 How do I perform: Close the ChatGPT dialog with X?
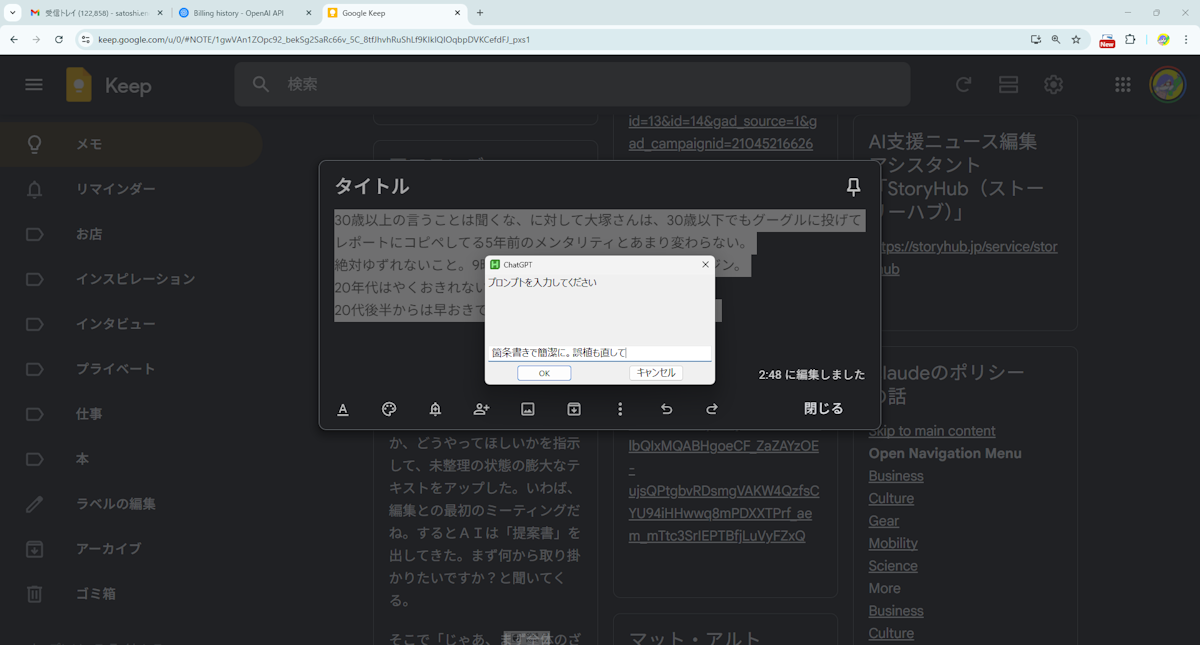[705, 265]
